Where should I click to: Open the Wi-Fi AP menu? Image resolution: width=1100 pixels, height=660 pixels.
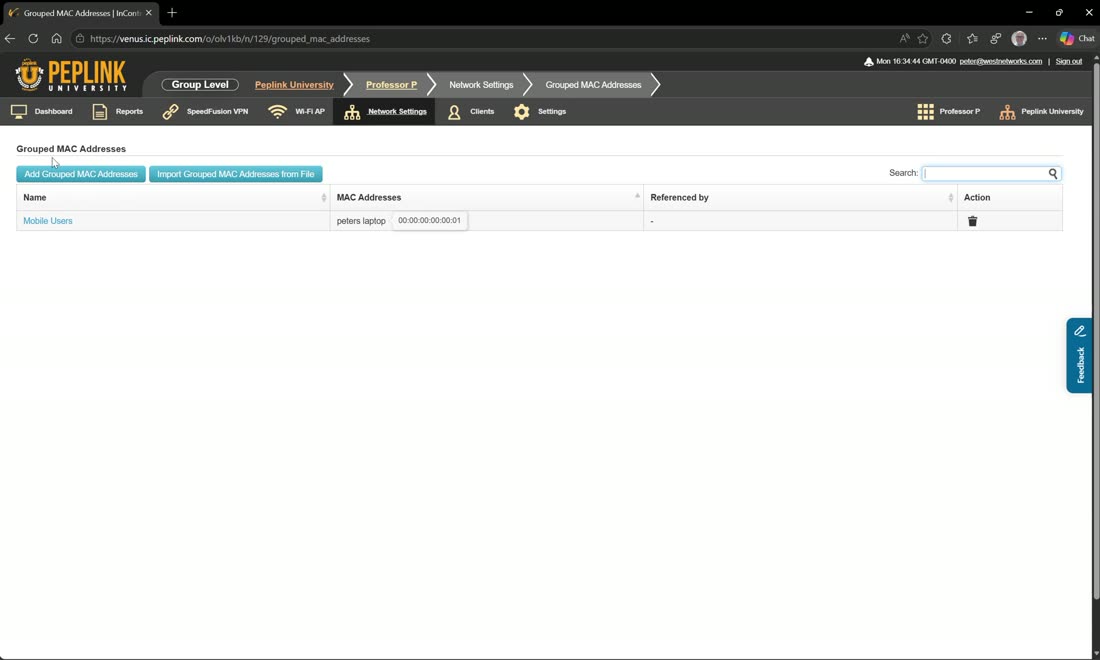(x=310, y=112)
